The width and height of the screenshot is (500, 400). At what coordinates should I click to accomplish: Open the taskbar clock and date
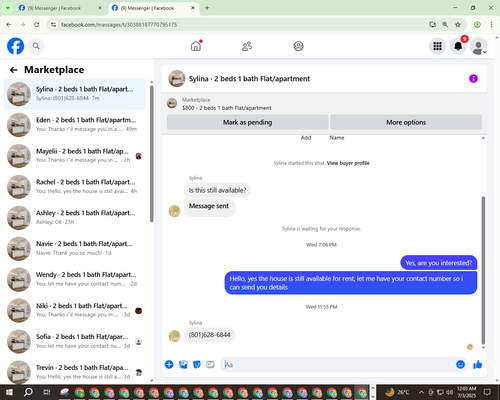click(467, 392)
